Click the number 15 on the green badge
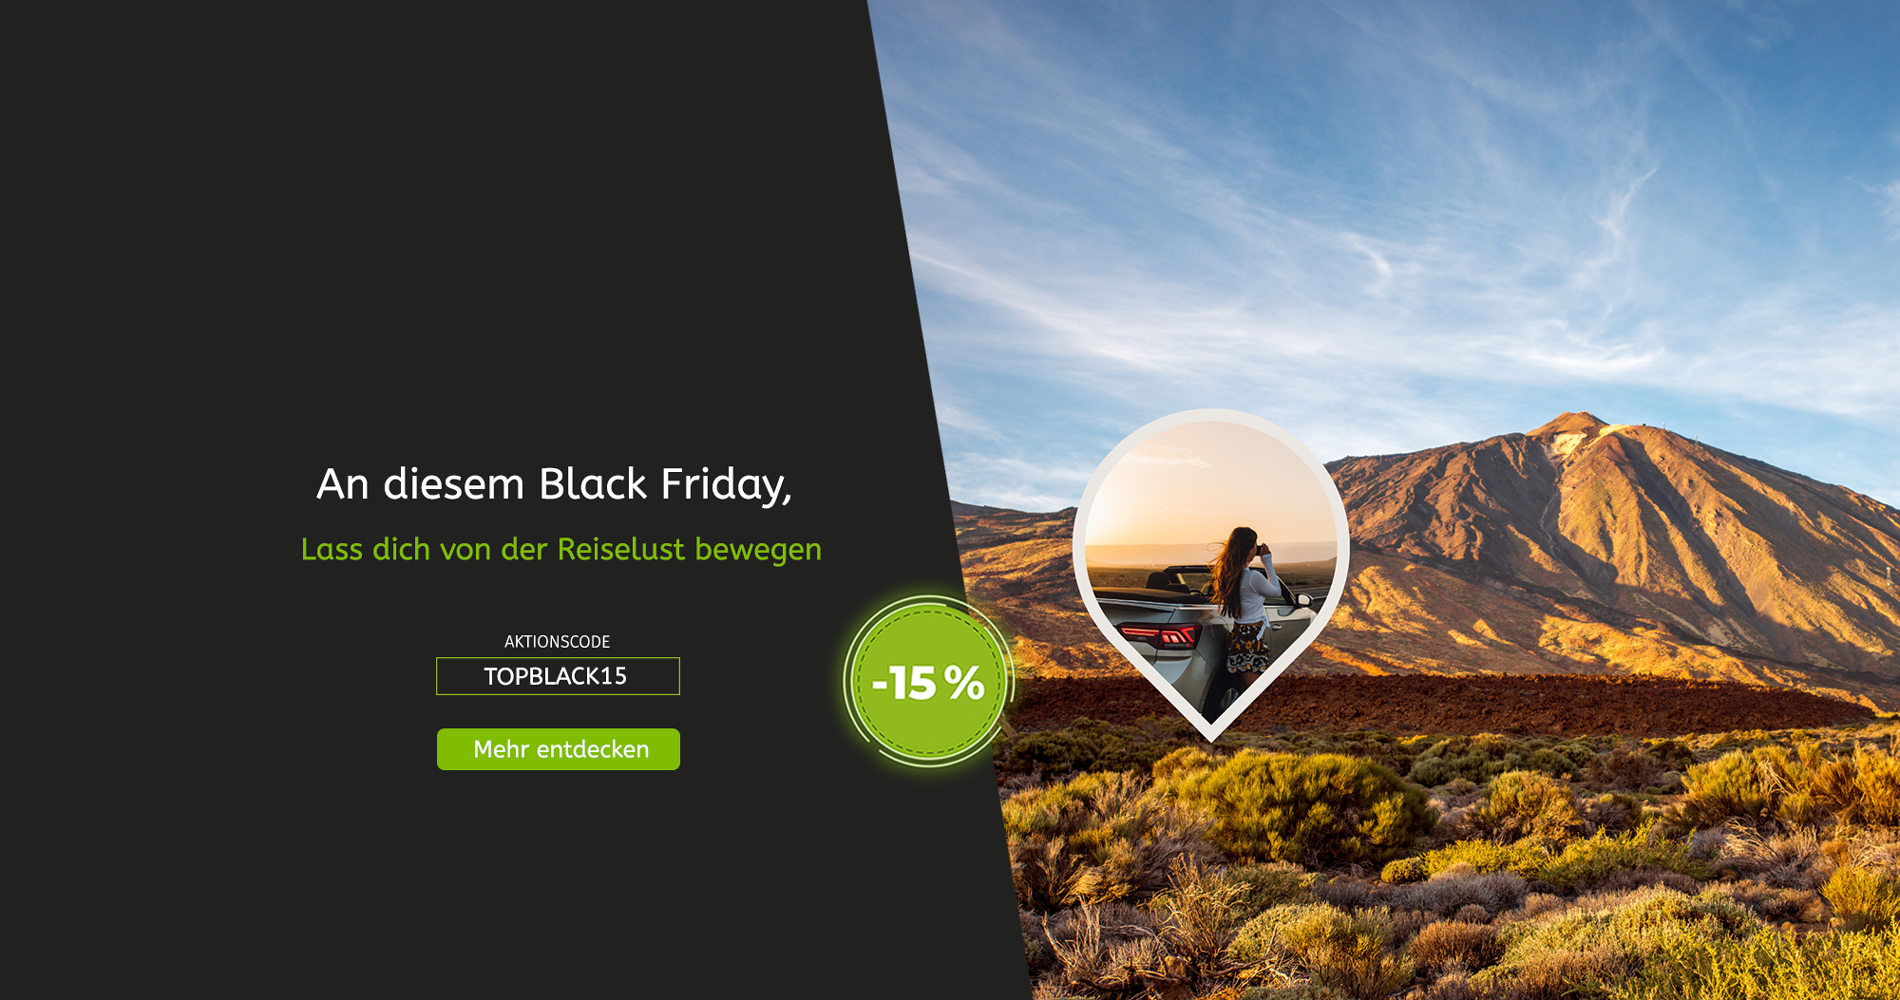The height and width of the screenshot is (1000, 1900). [x=911, y=683]
